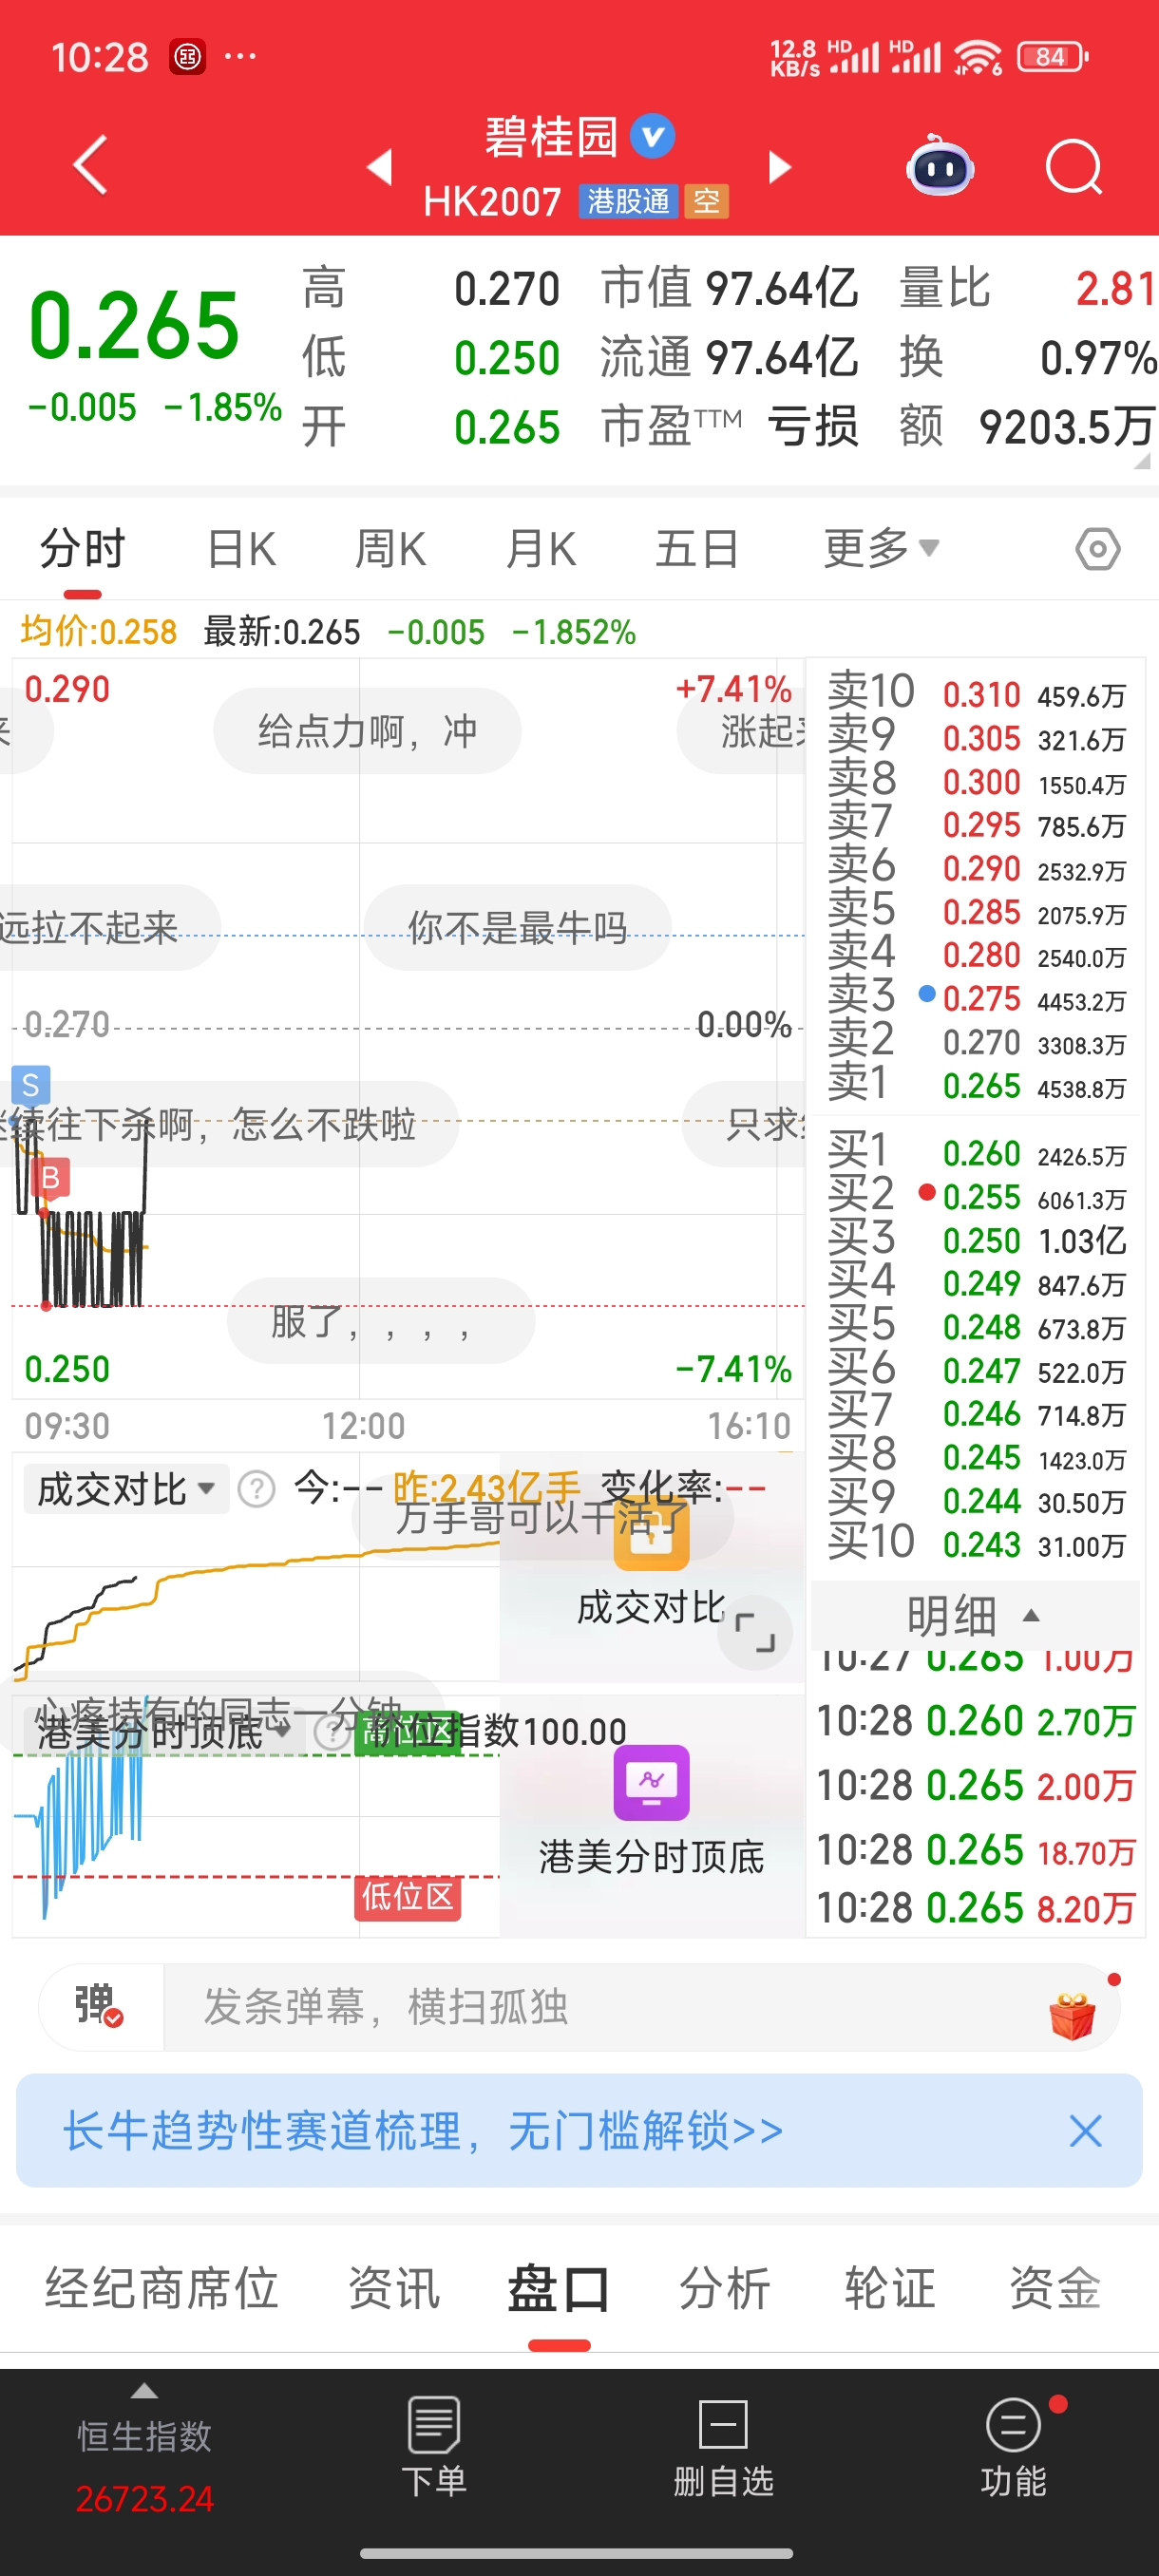Open the 港美分时顶底 indicator dropdown
The height and width of the screenshot is (2576, 1159).
pyautogui.click(x=163, y=1732)
